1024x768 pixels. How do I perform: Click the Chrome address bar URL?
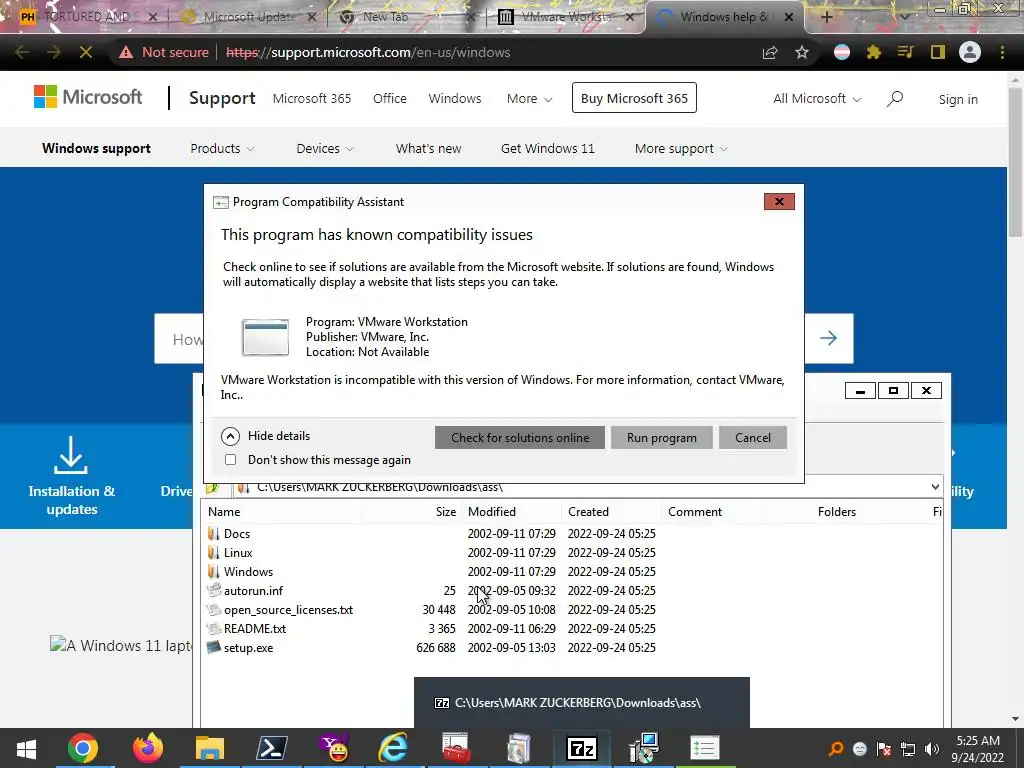[x=368, y=52]
